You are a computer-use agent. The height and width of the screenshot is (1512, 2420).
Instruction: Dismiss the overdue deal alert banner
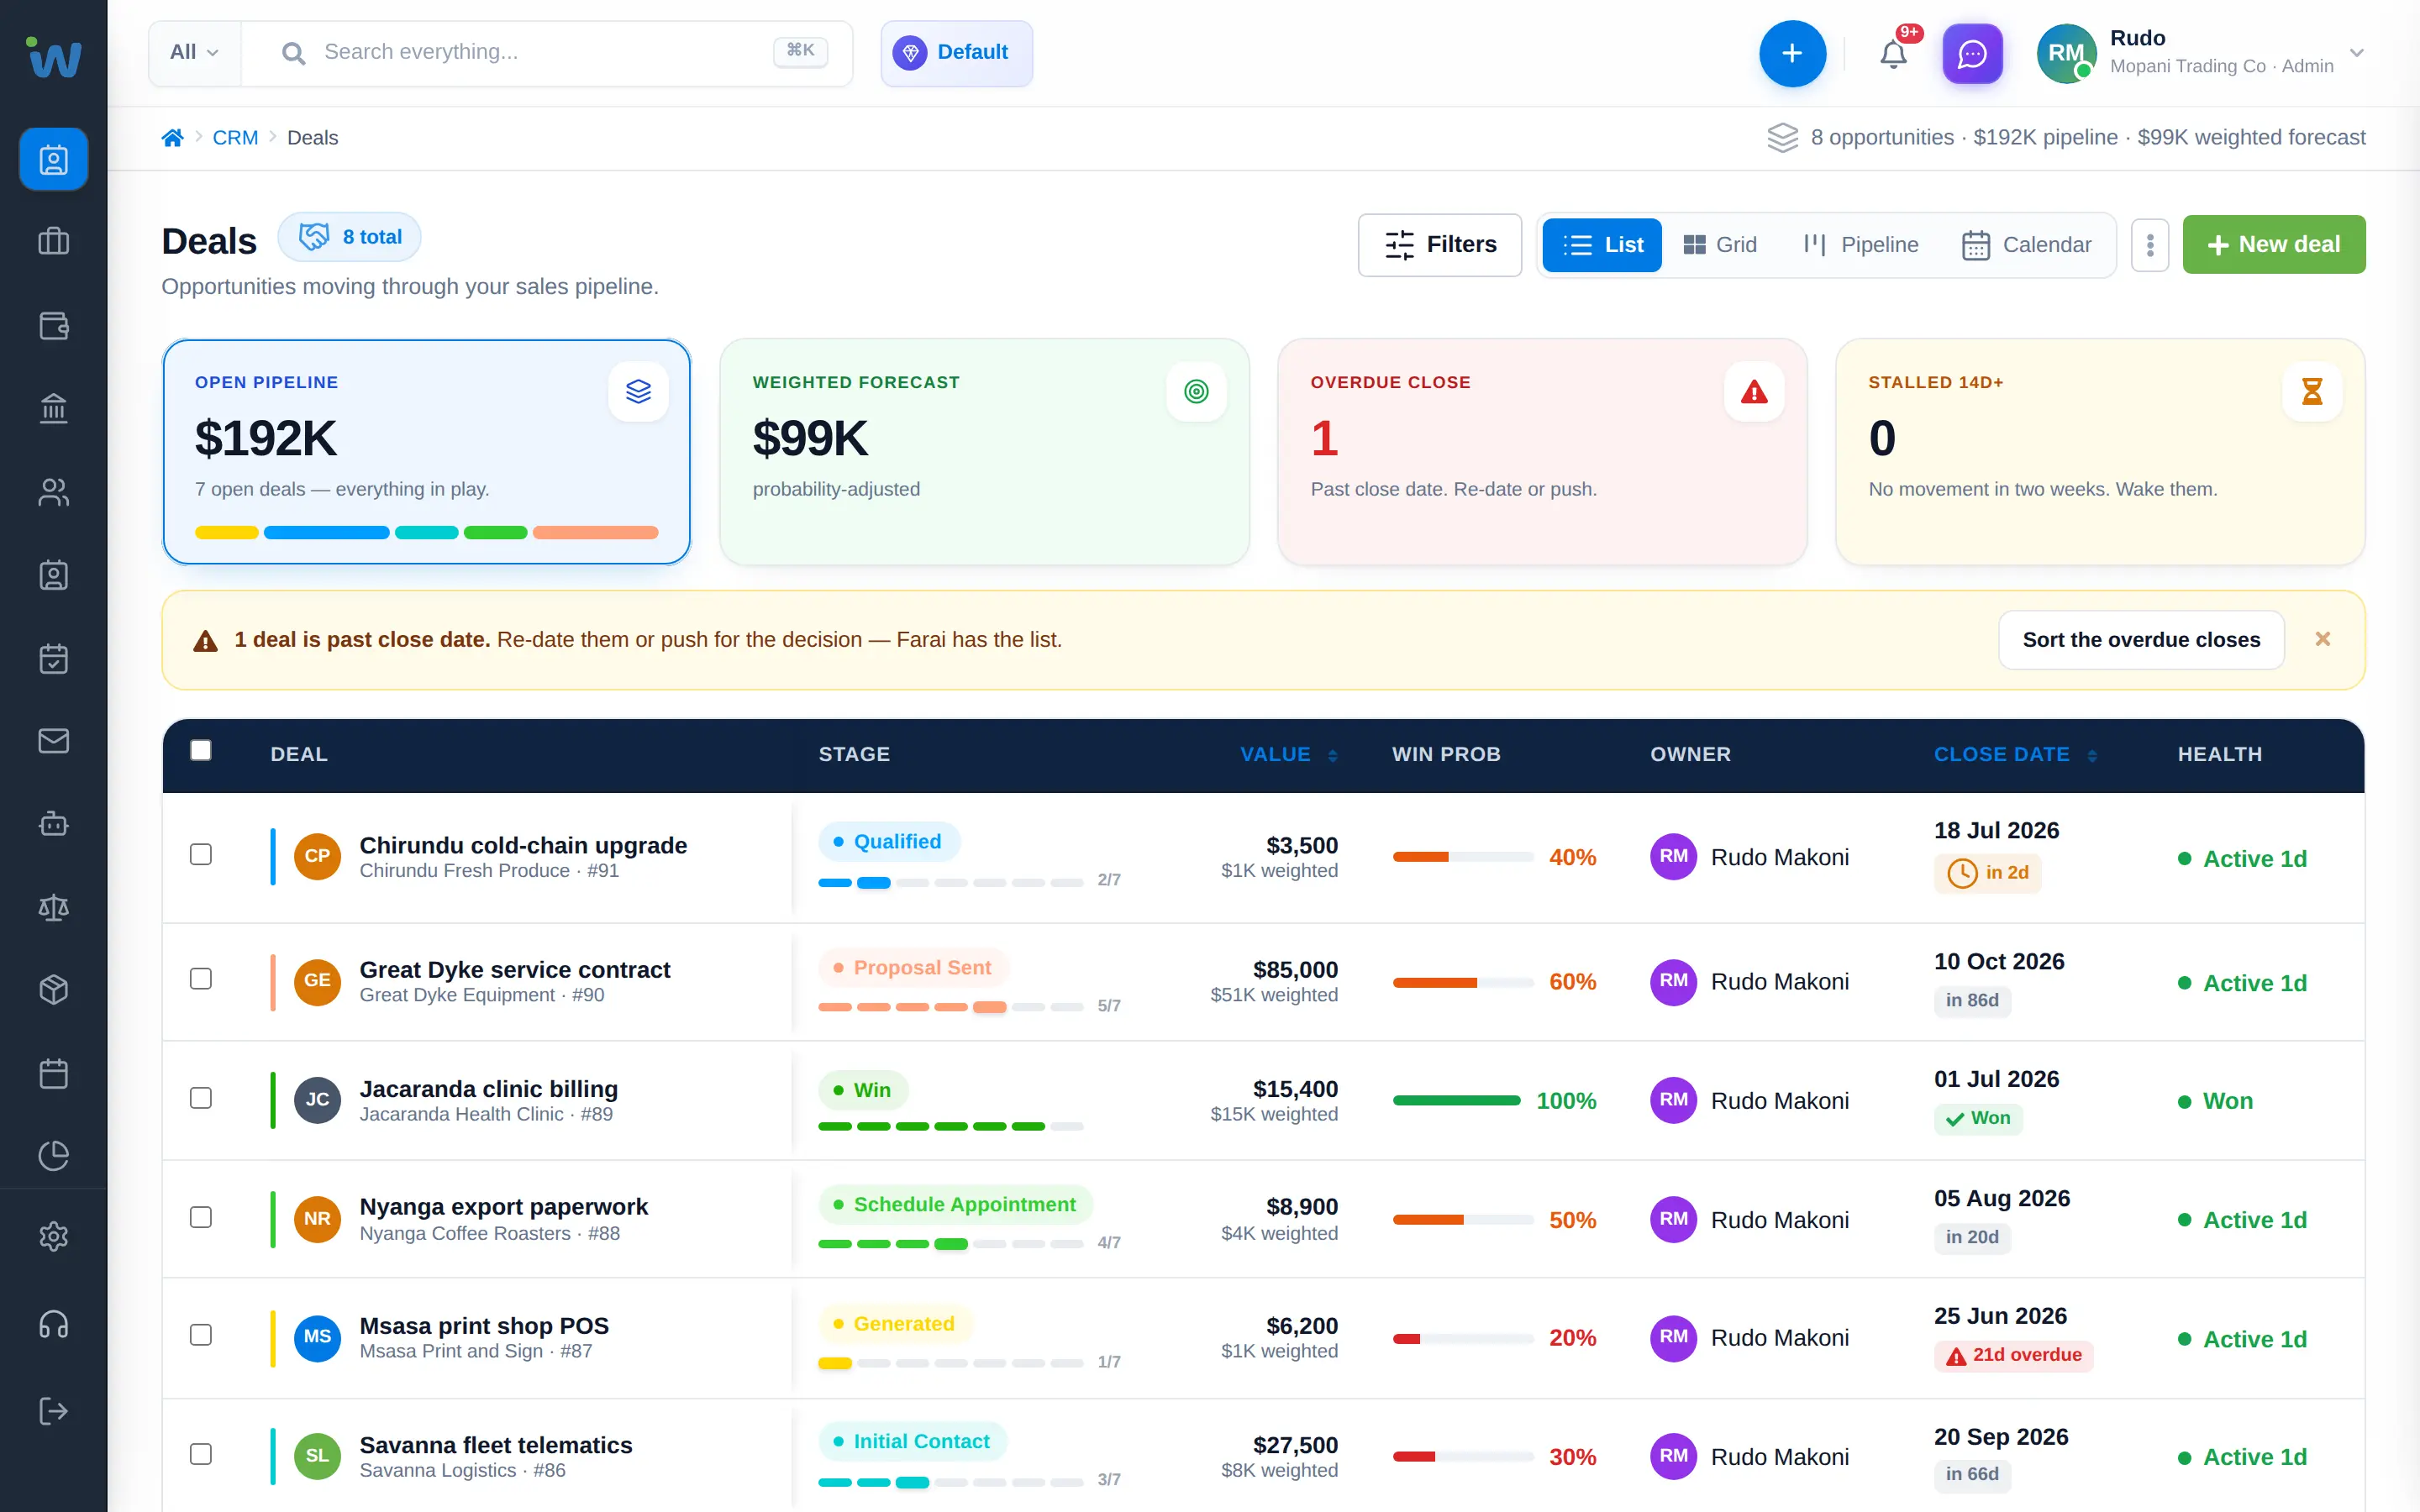pyautogui.click(x=2322, y=639)
